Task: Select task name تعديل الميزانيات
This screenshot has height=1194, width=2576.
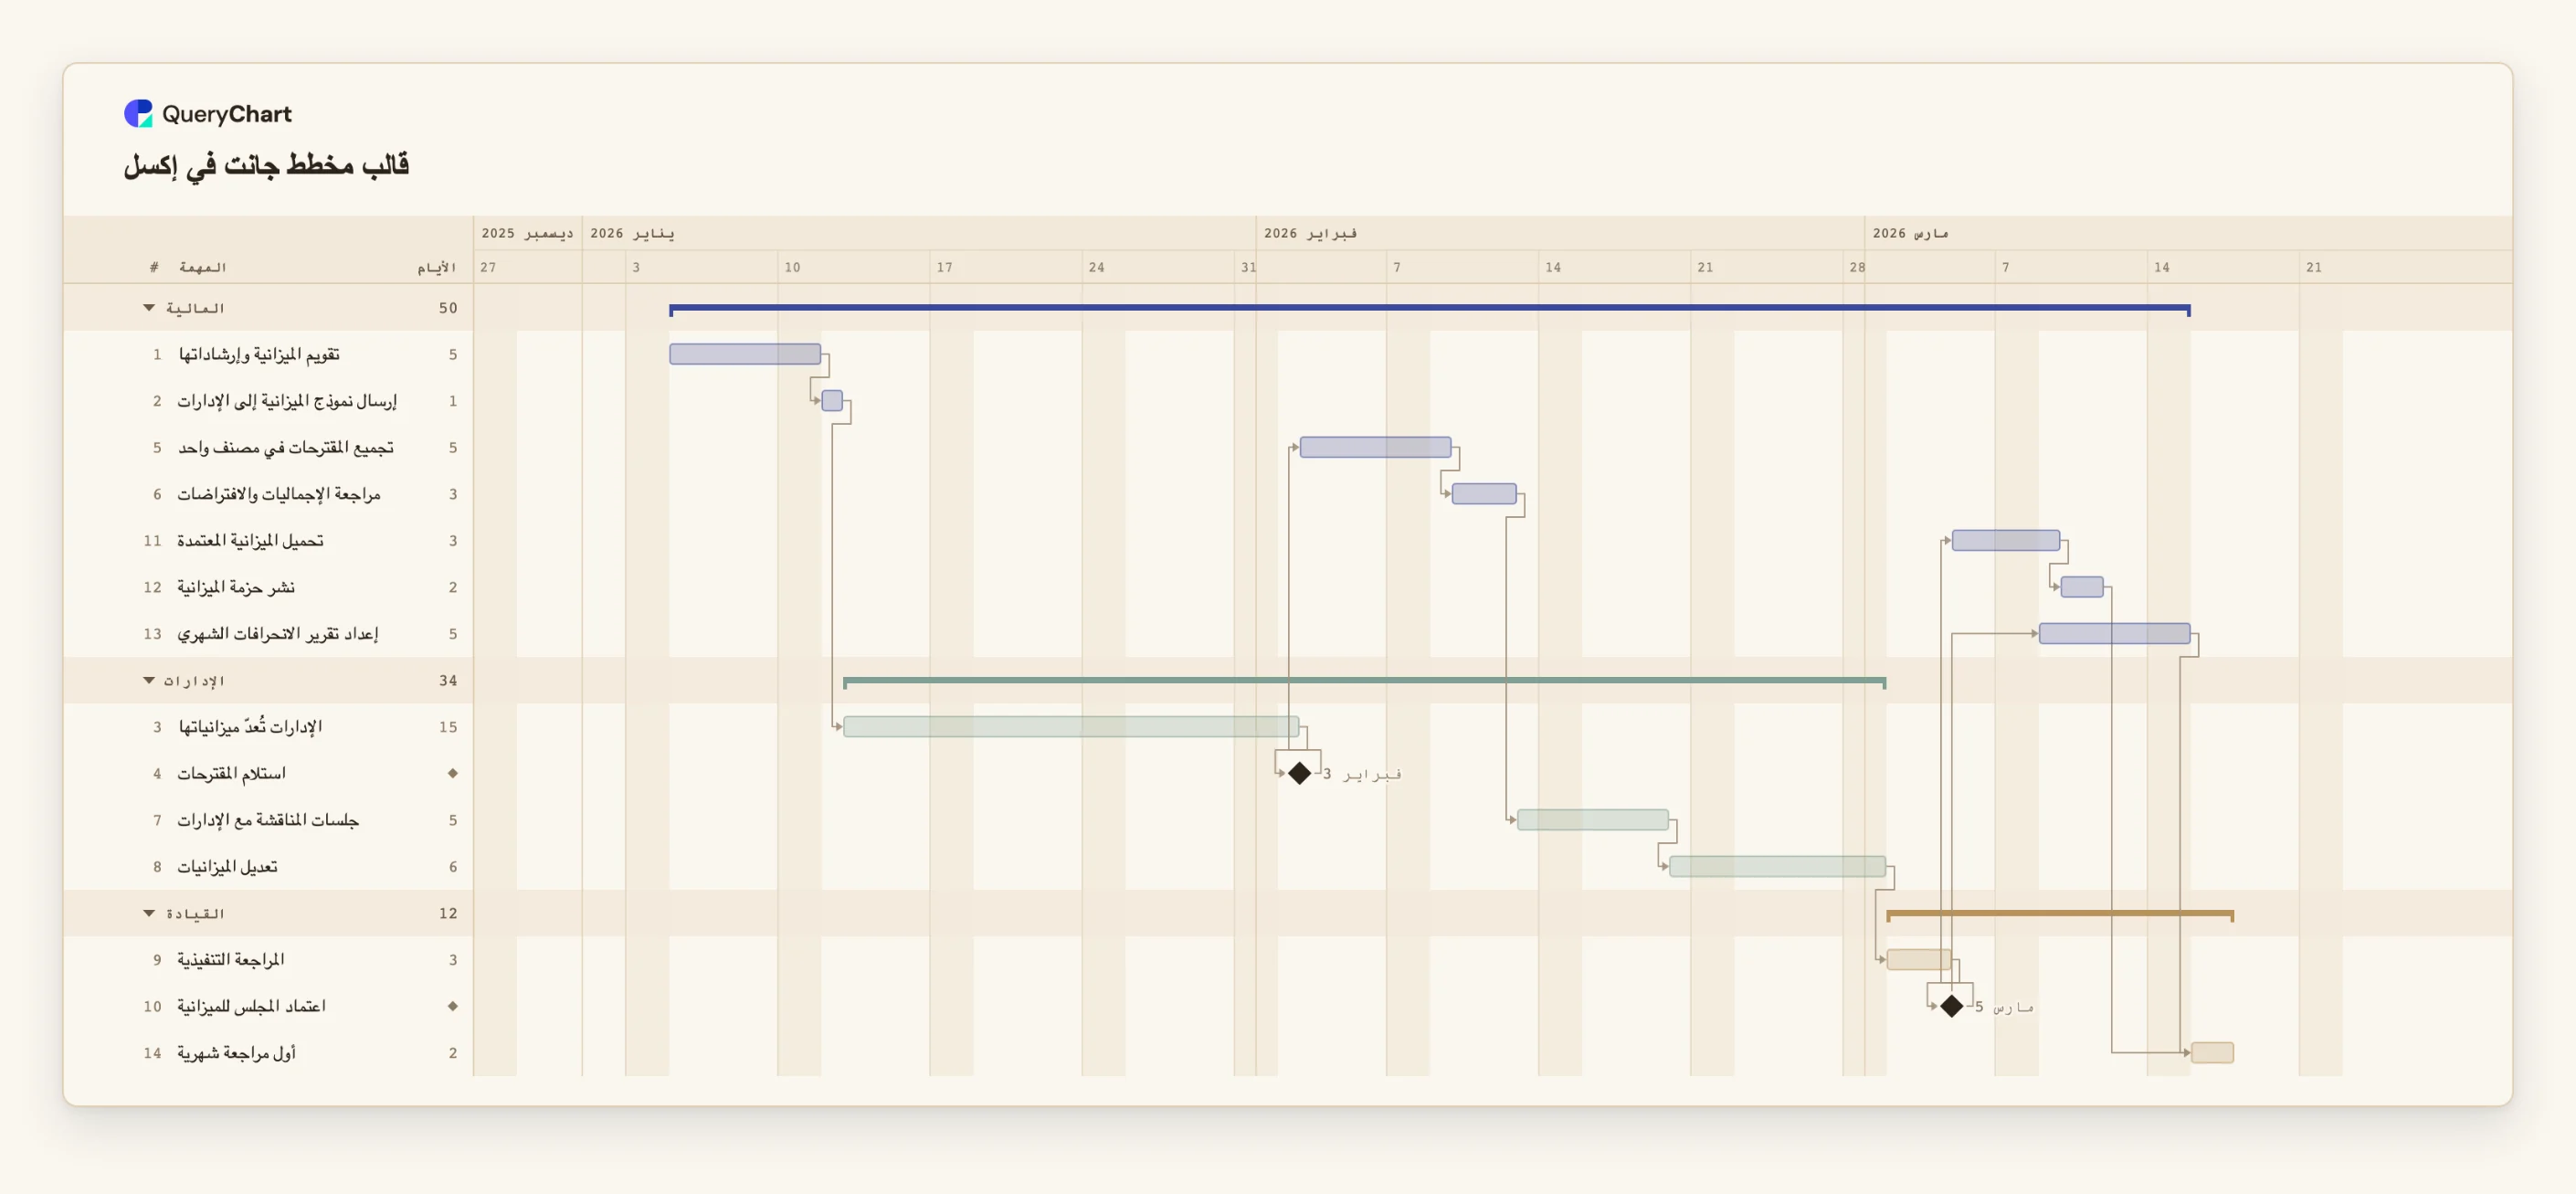Action: [227, 866]
